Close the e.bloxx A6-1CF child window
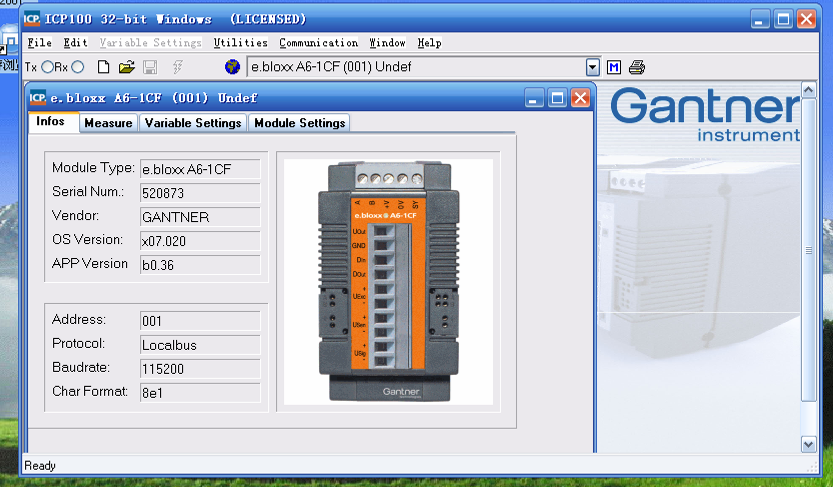The image size is (833, 487). [x=580, y=98]
